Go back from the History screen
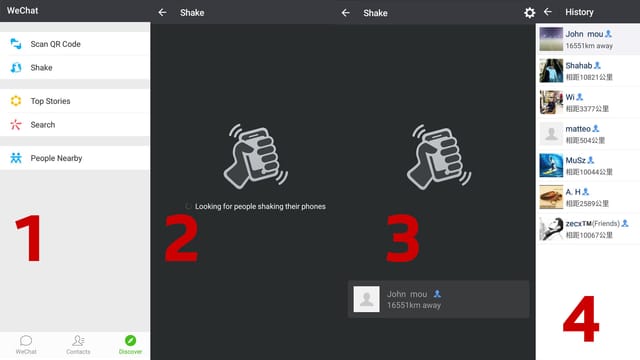640x360 pixels. click(x=548, y=12)
